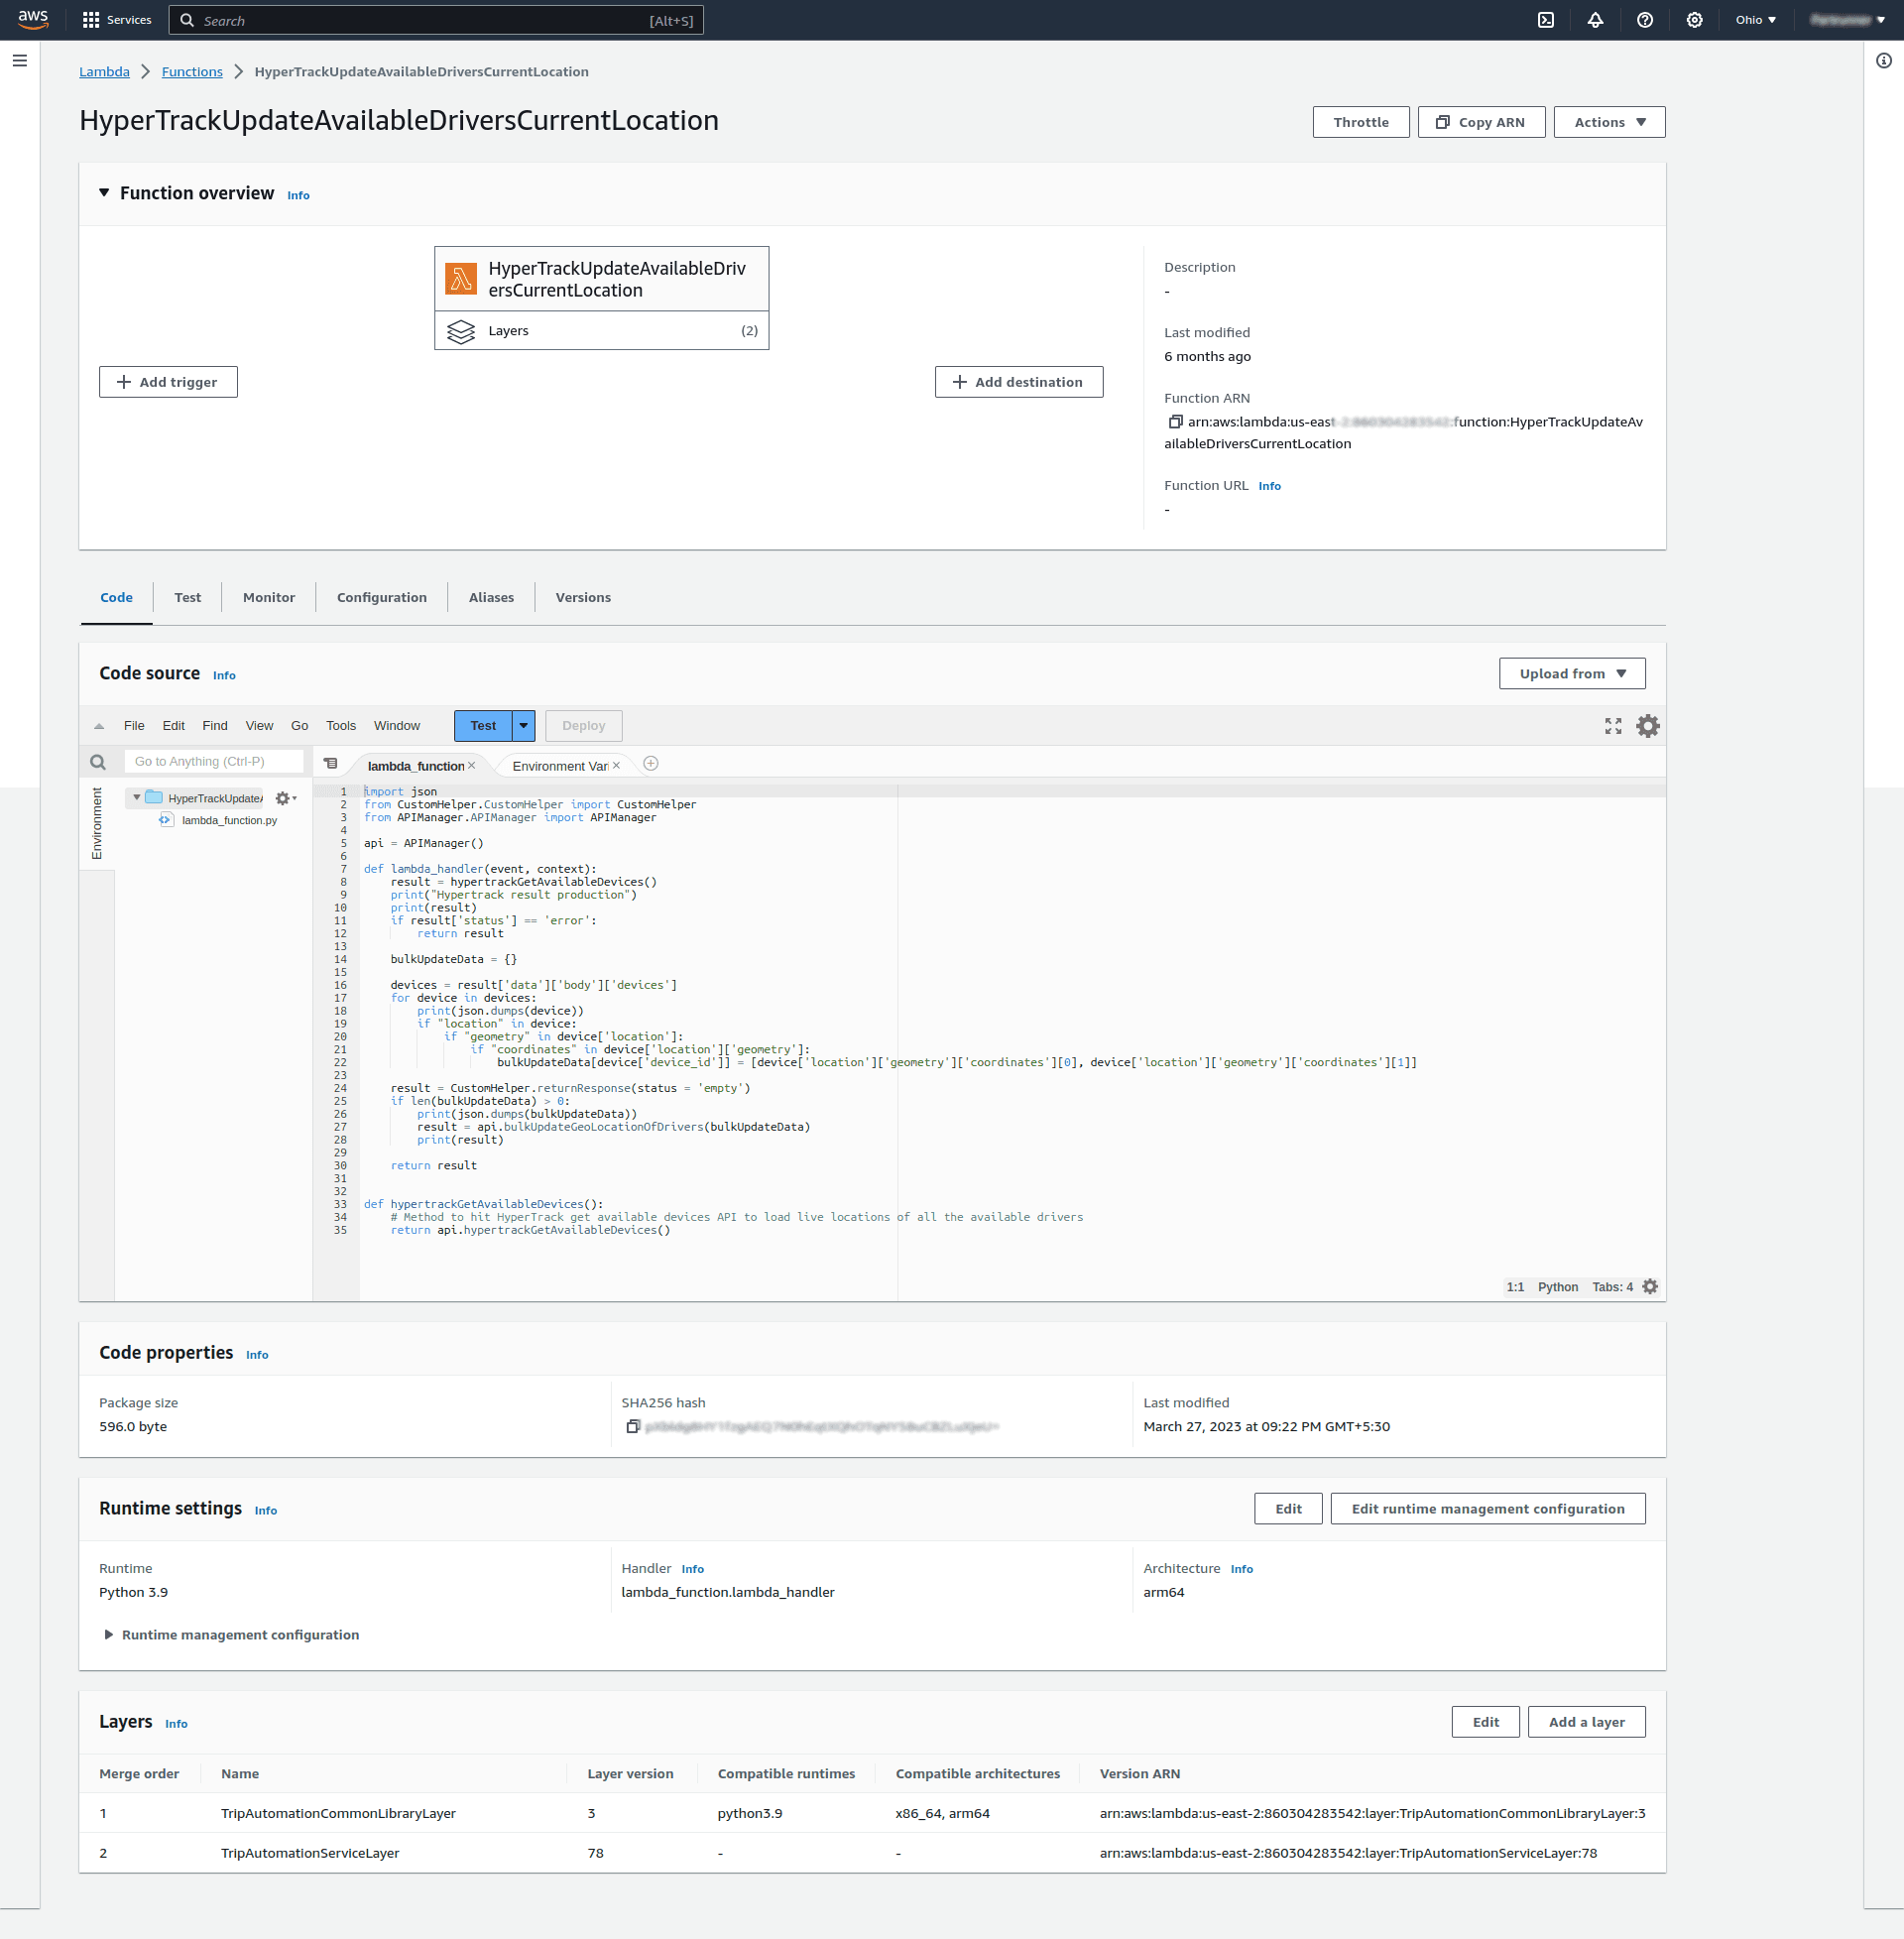Open AWS CloudShell icon in top bar
The image size is (1904, 1939).
pos(1545,20)
